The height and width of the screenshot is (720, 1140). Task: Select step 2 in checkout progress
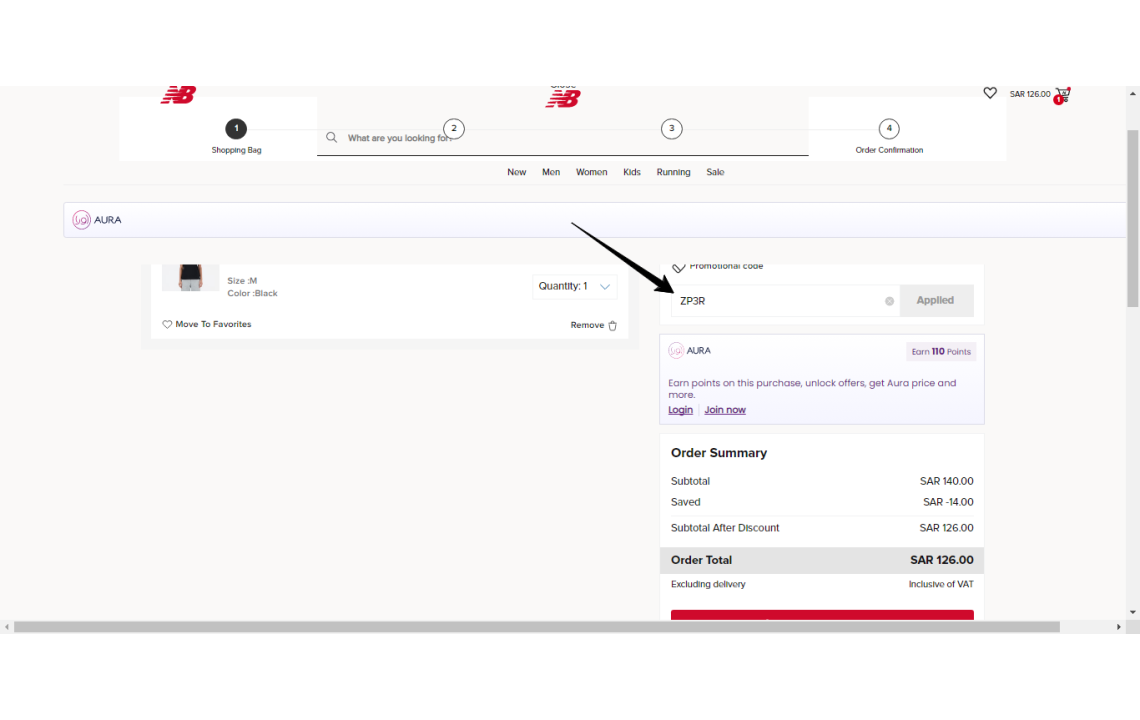click(x=454, y=129)
